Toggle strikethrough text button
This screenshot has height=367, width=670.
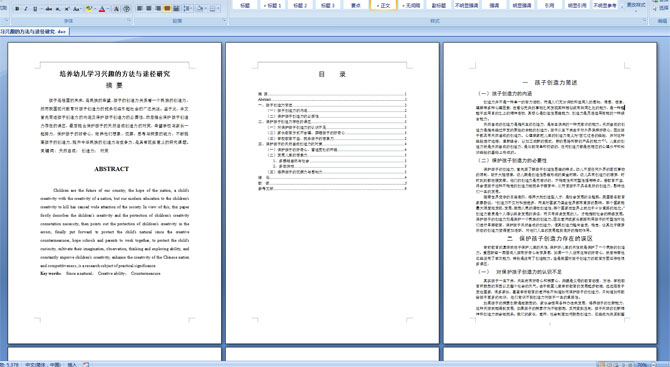coord(49,9)
